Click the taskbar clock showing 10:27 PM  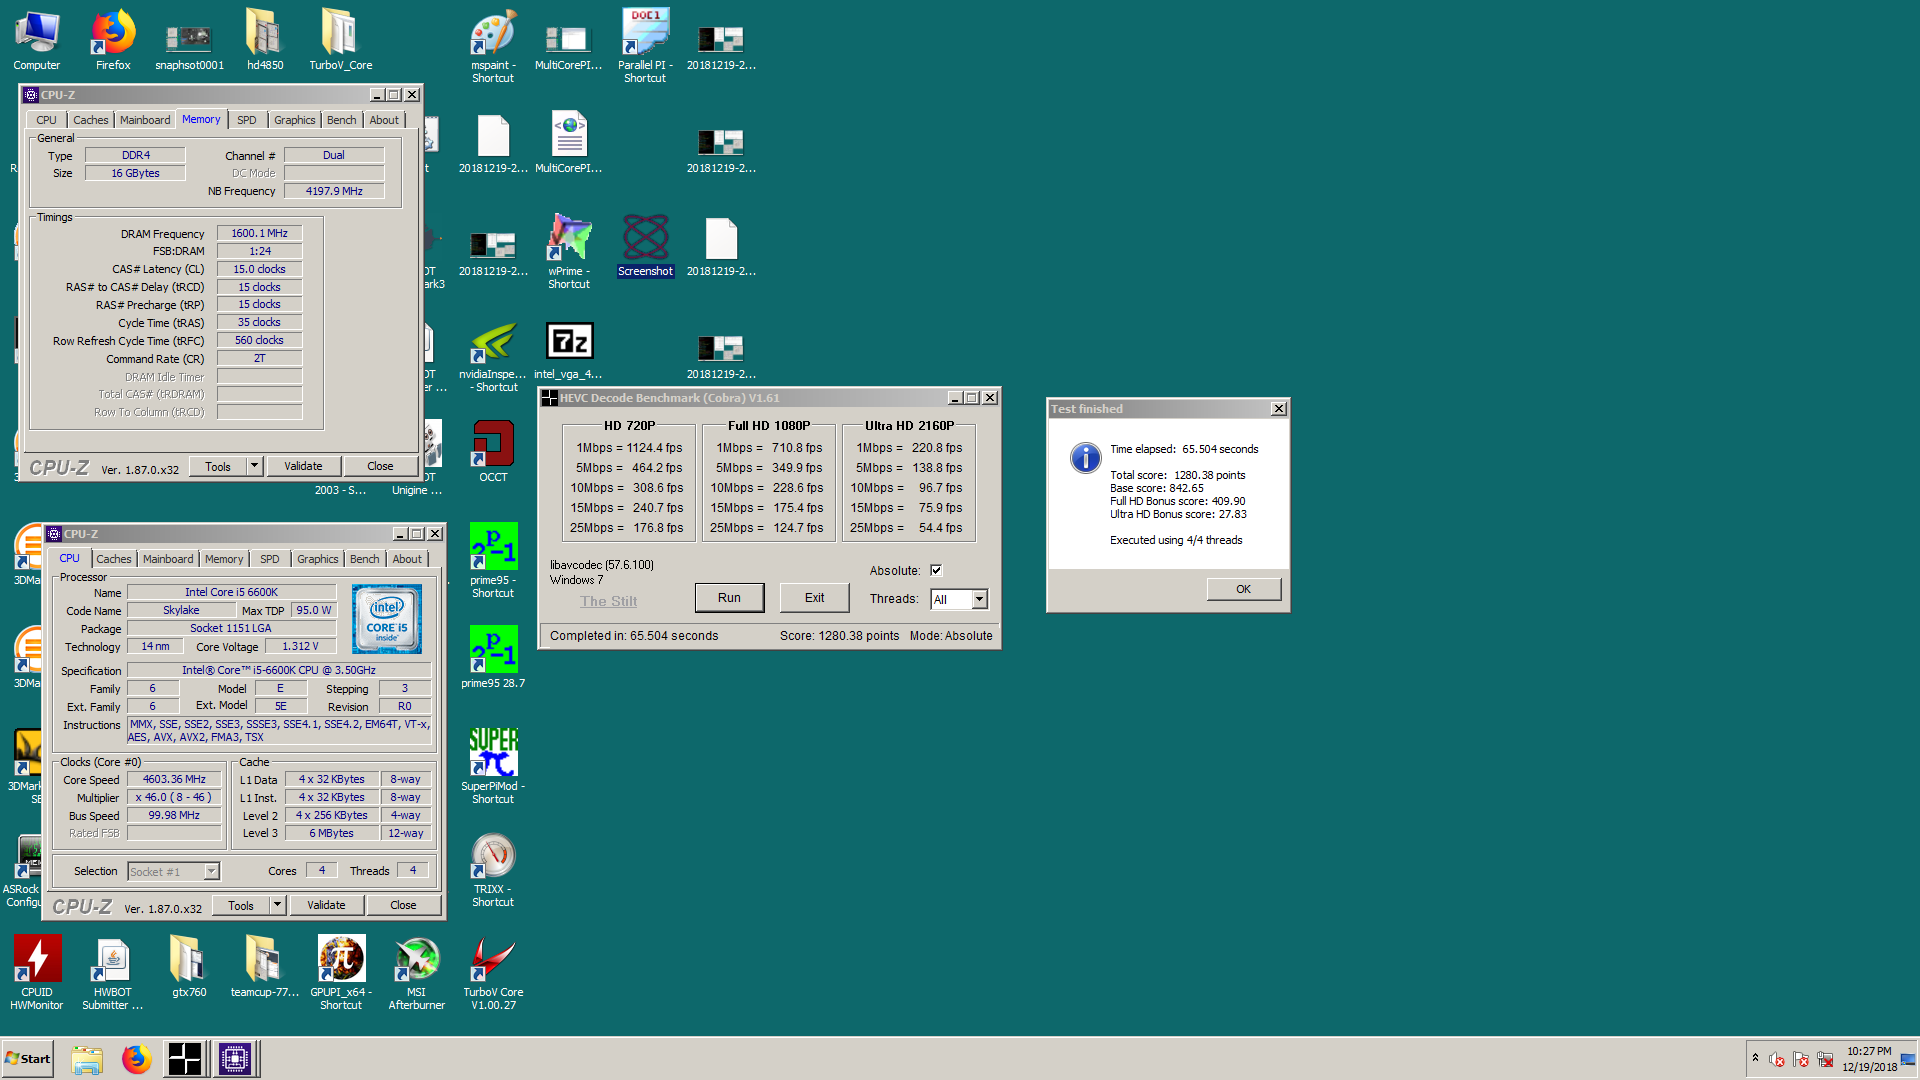(x=1869, y=1051)
